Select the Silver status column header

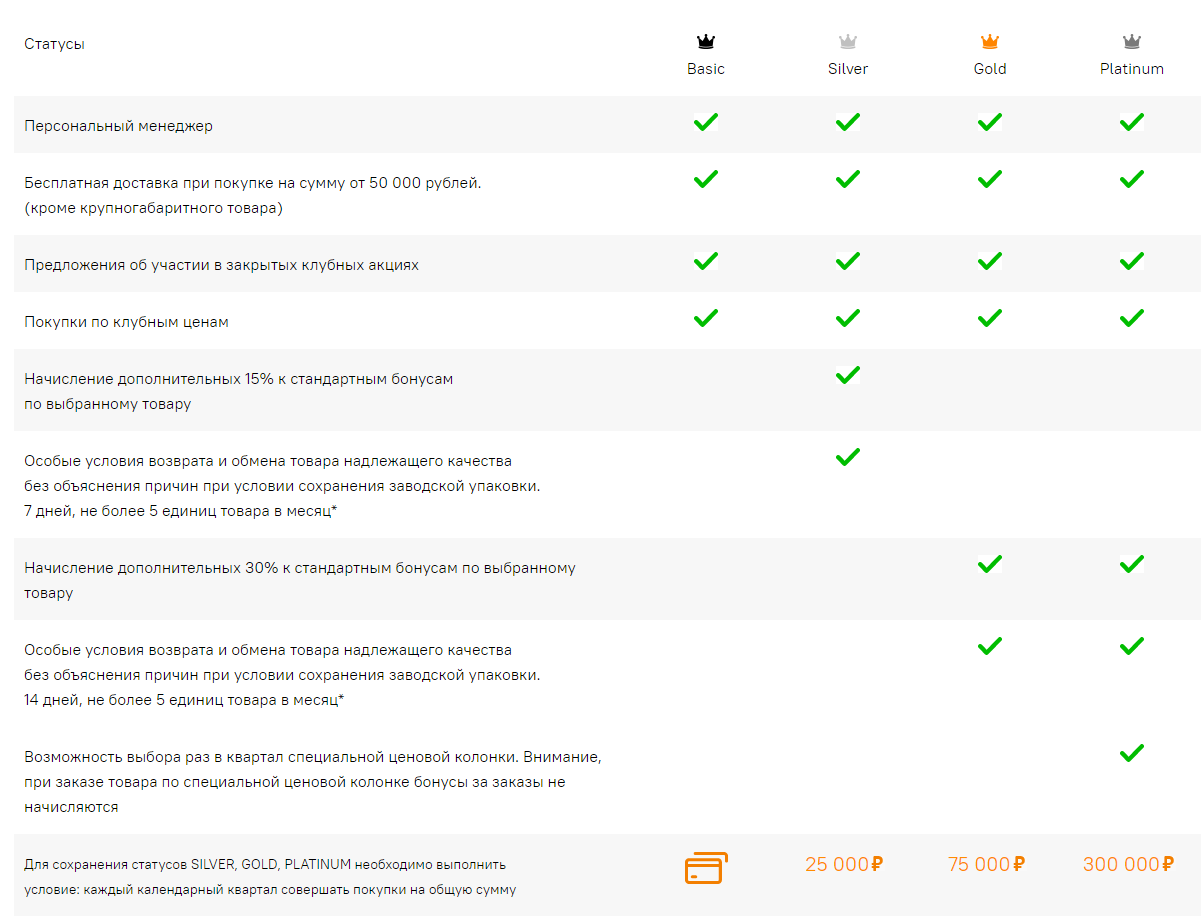point(848,69)
